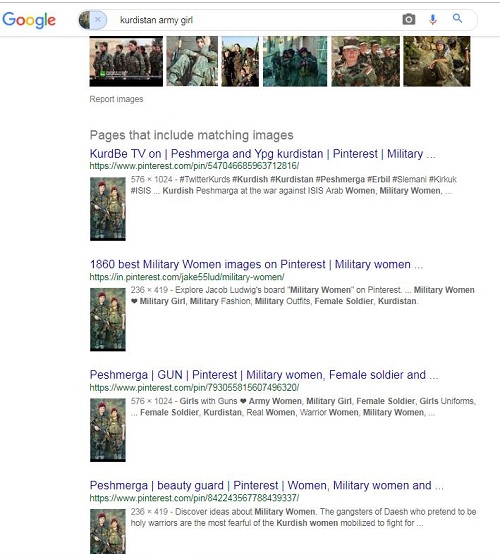Open fourth similar image with teal tint
The image size is (500, 554).
295,61
